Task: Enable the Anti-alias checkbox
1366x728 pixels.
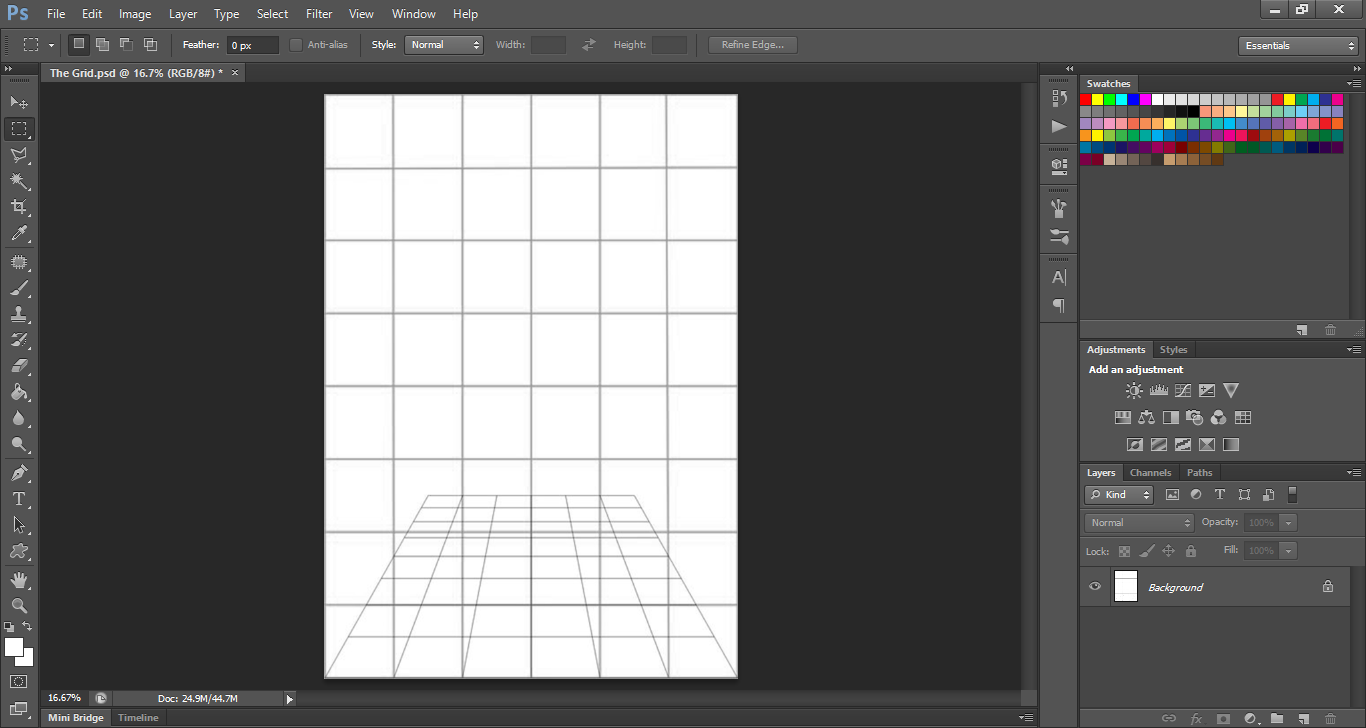Action: [x=296, y=45]
